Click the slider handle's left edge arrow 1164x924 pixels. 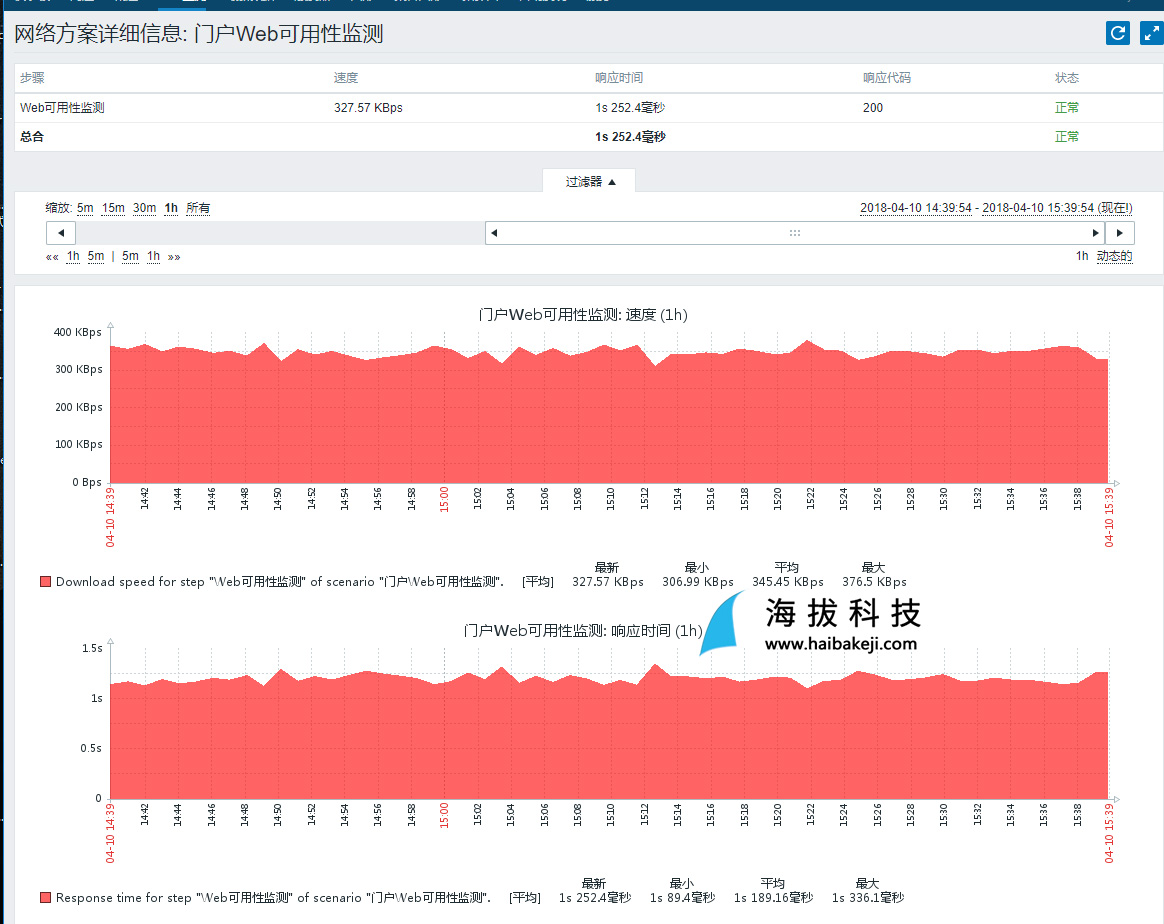(494, 233)
